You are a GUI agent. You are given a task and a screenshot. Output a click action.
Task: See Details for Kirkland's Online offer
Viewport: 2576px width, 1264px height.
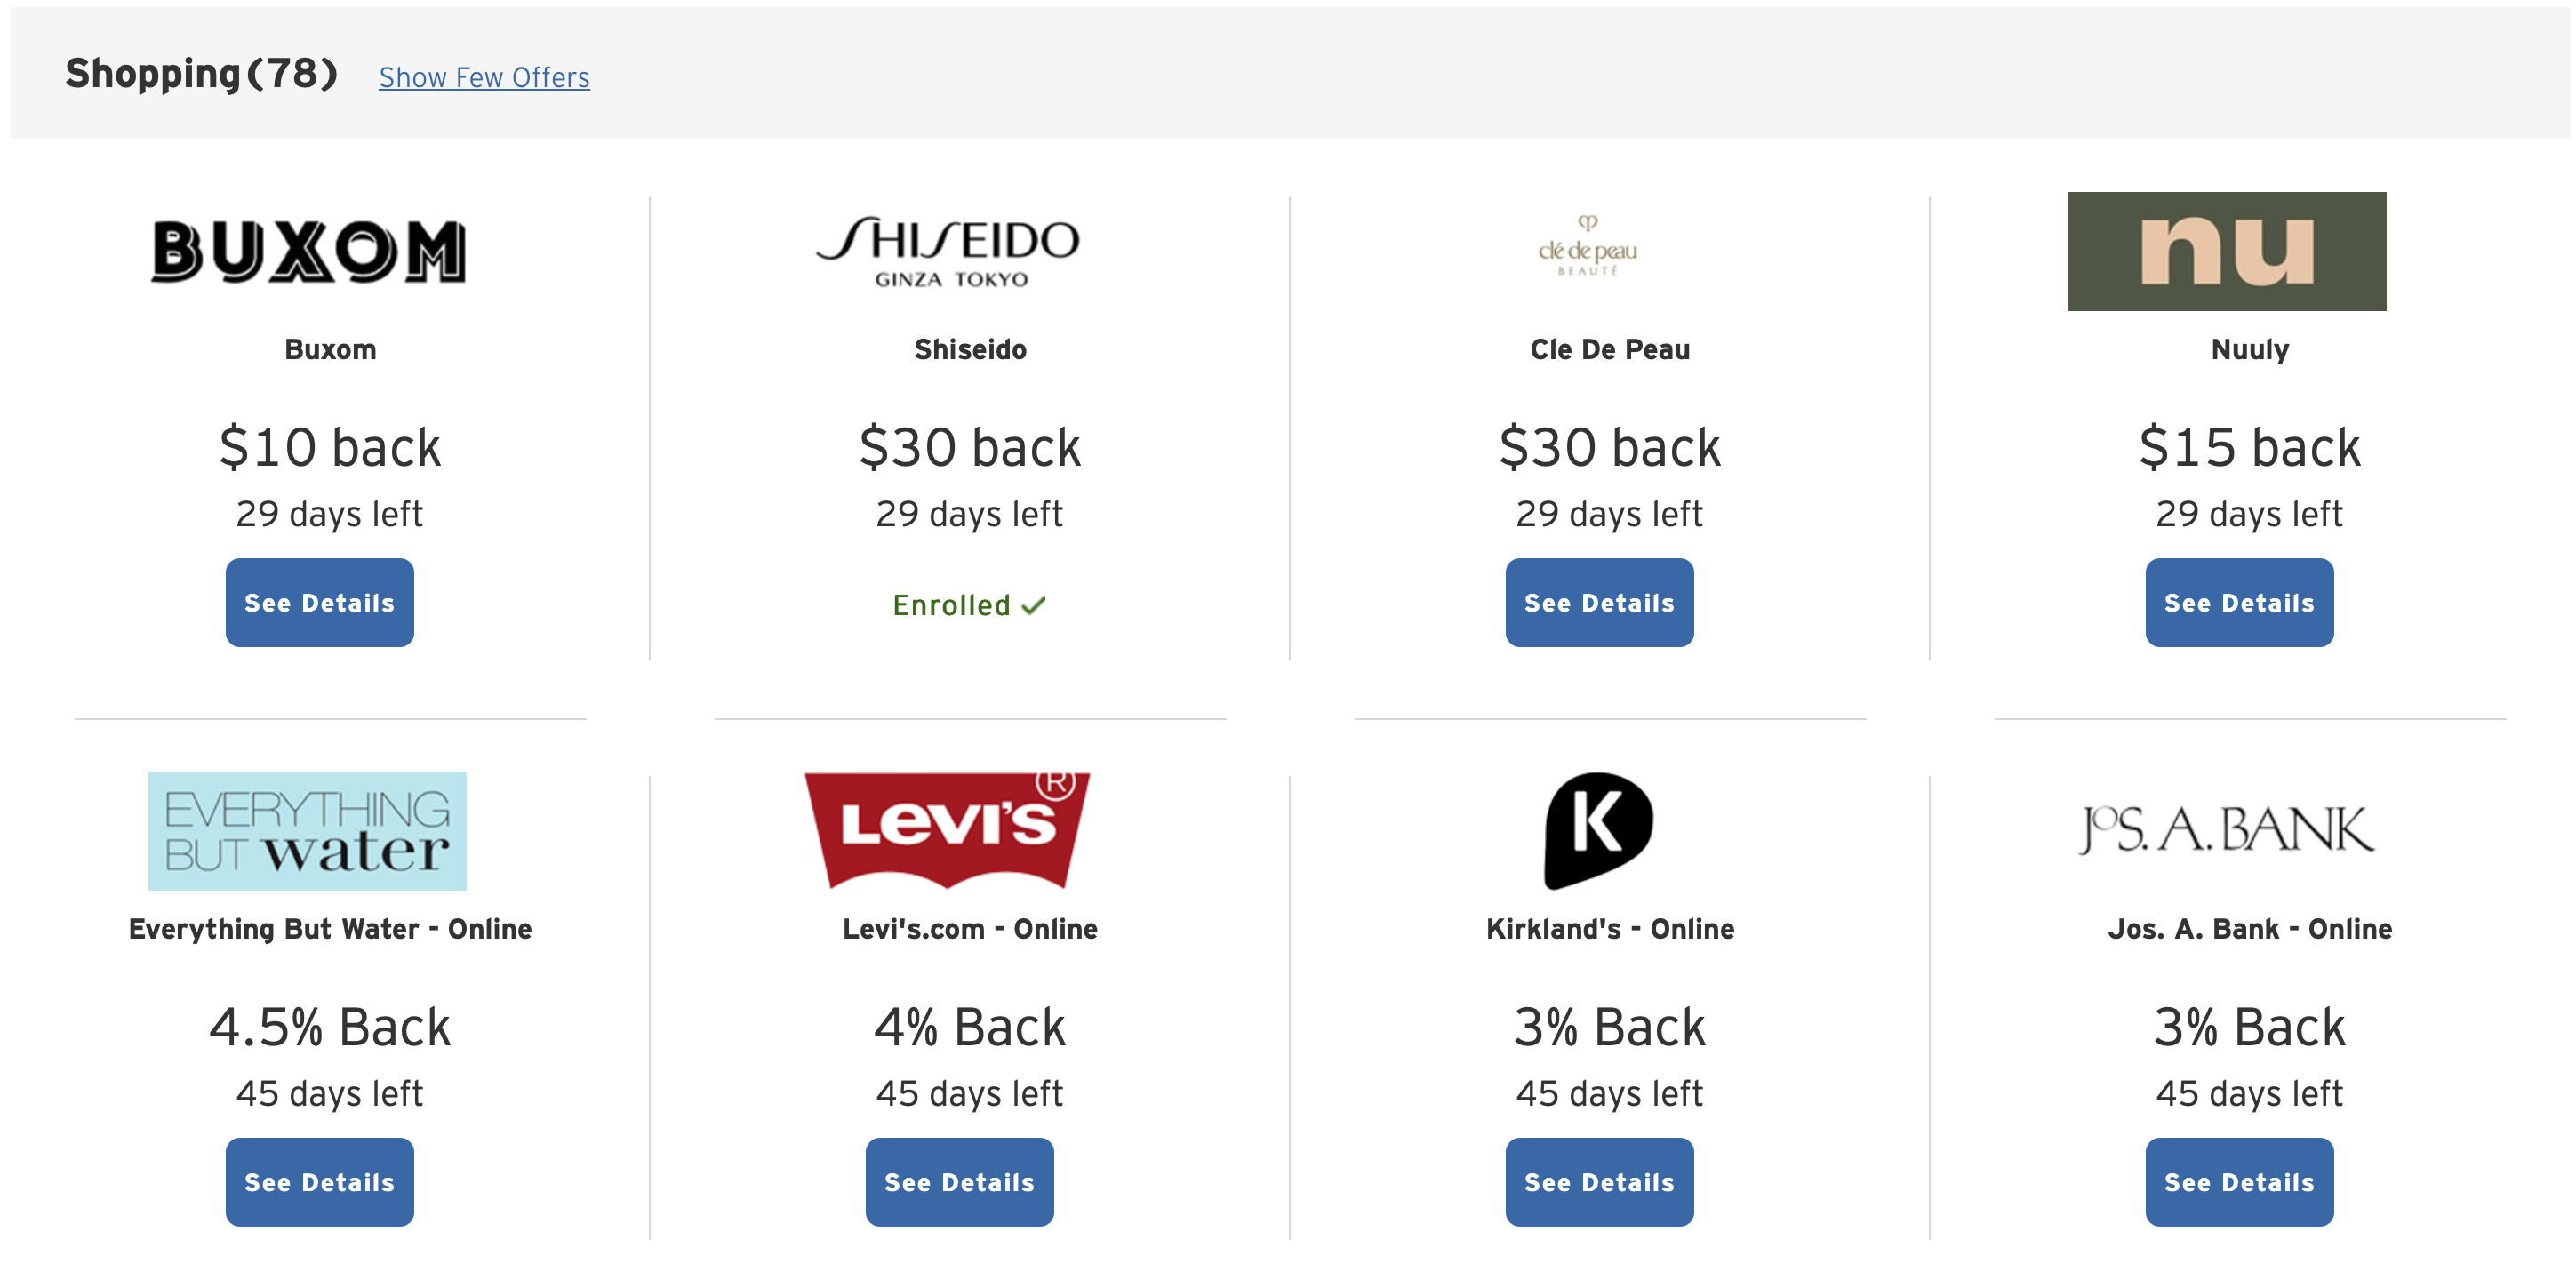point(1600,1181)
